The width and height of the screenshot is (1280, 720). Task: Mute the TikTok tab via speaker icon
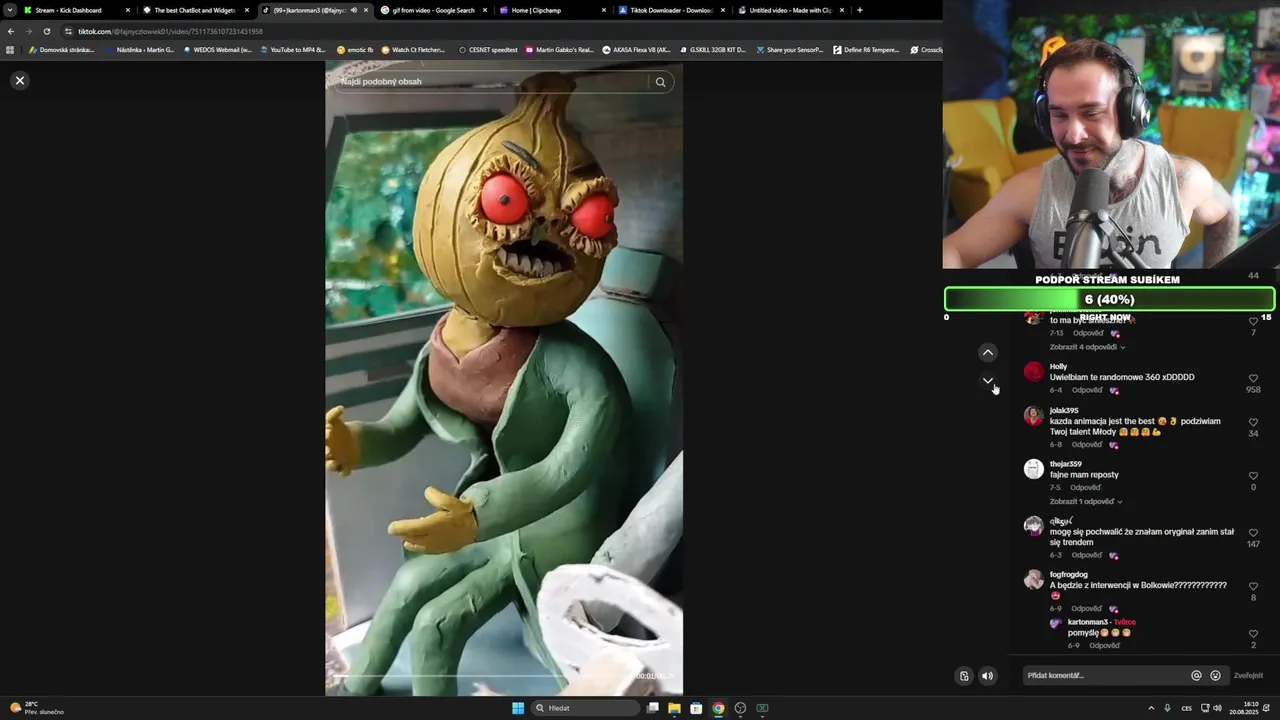pos(353,10)
